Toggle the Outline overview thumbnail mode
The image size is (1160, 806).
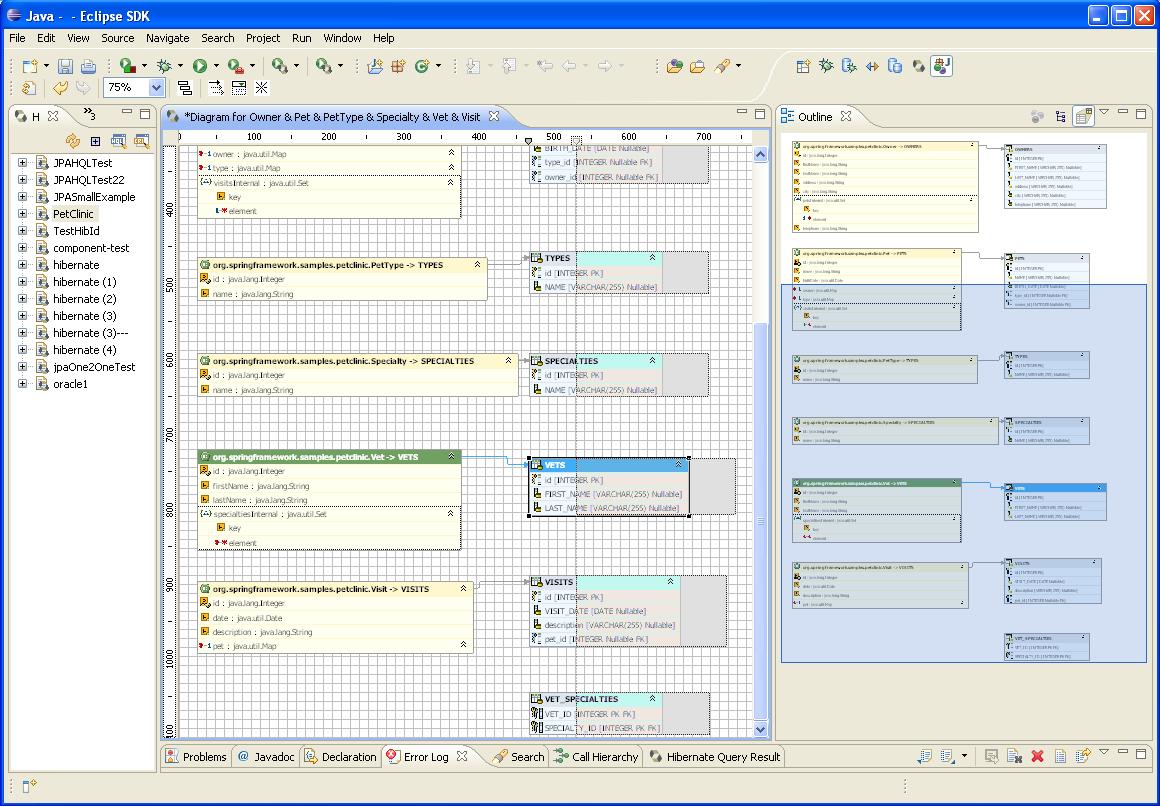click(1083, 117)
